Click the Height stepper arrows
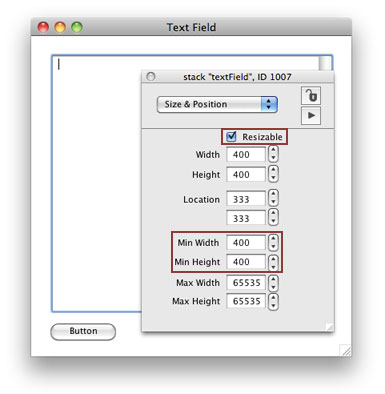385x394 pixels. (273, 174)
